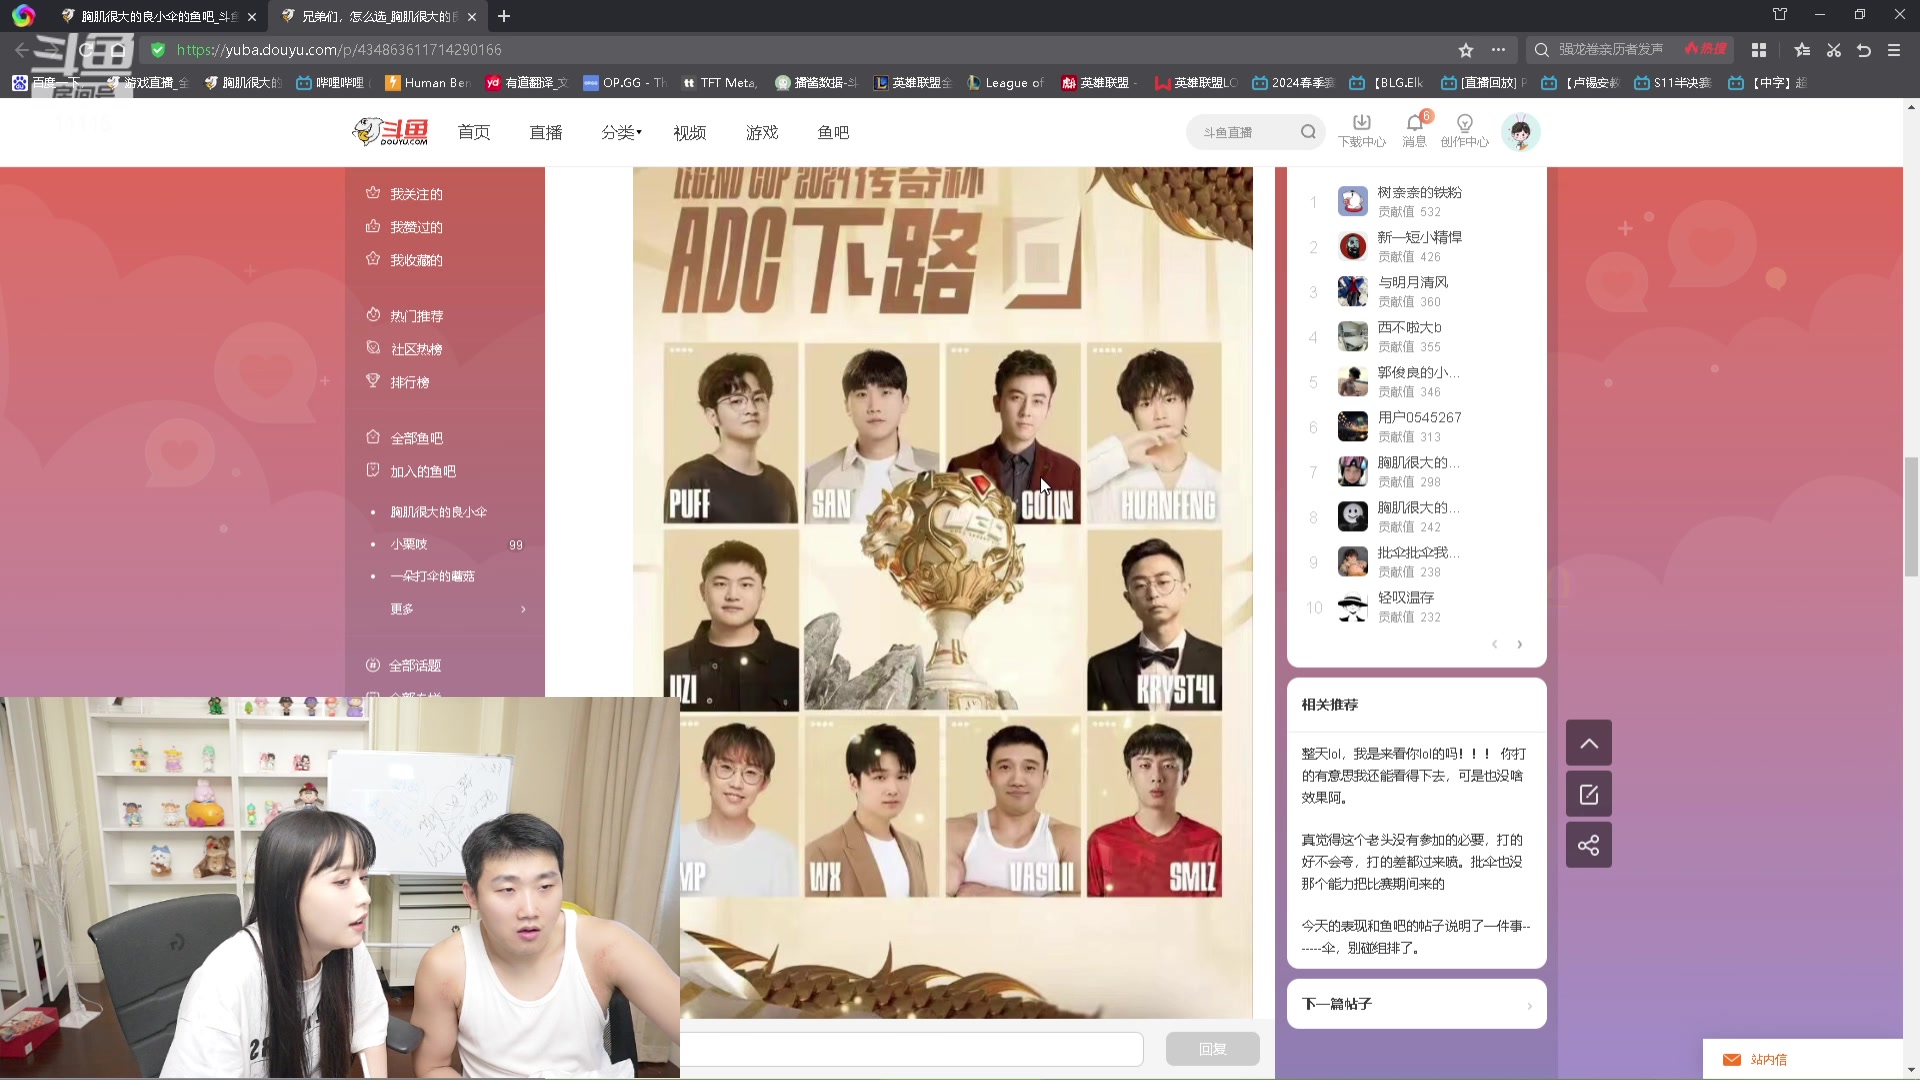Image resolution: width=1920 pixels, height=1080 pixels.
Task: Open 全部鱼吧 in the sidebar
Action: click(x=405, y=438)
